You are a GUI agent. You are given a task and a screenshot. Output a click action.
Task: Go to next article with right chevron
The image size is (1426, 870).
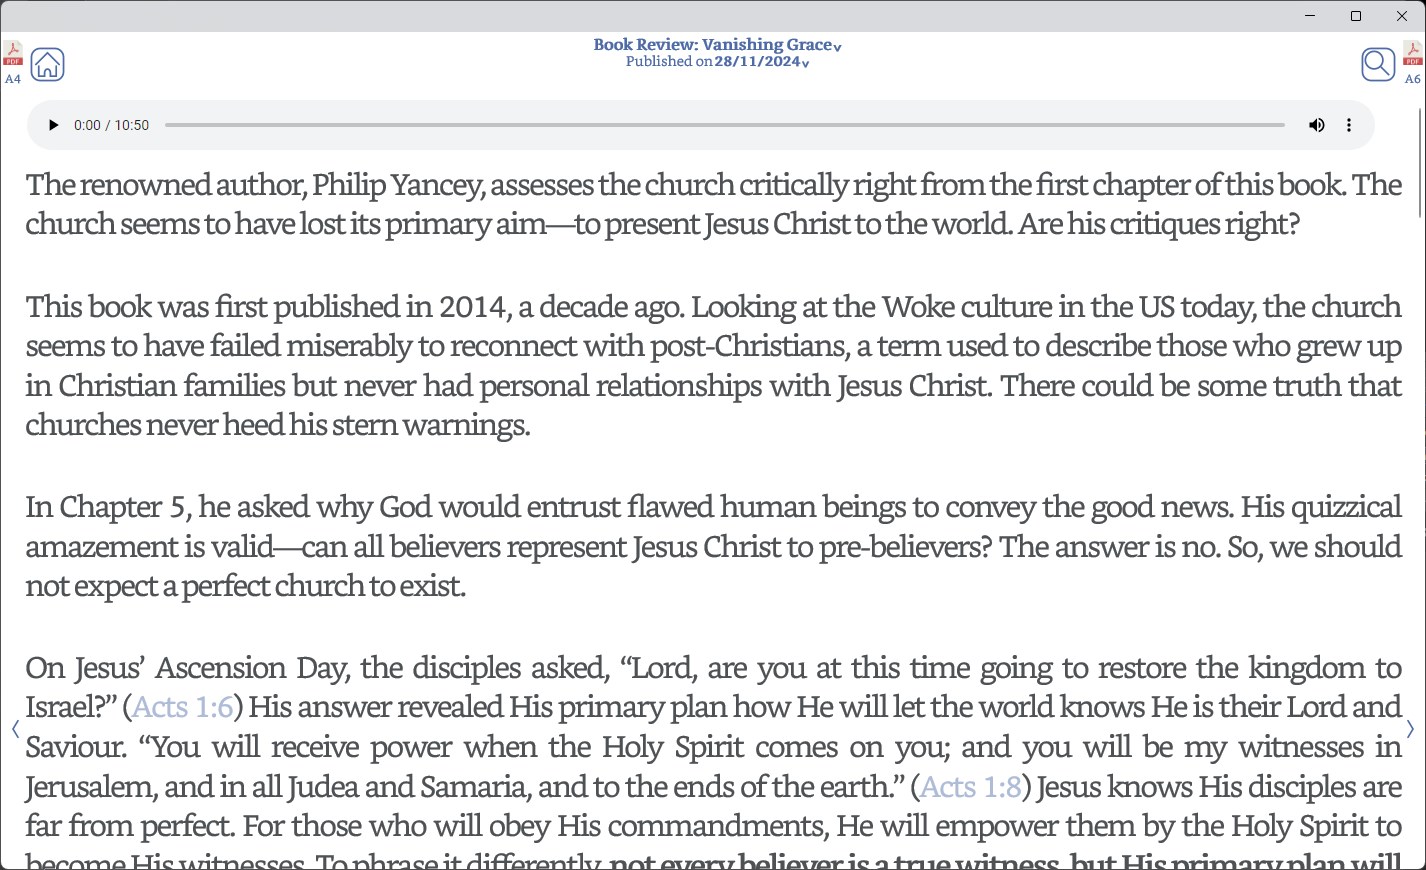1410,729
